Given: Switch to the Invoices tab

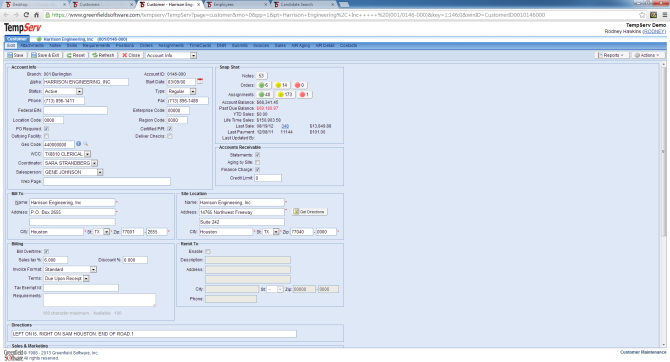Looking at the screenshot, I should [261, 45].
